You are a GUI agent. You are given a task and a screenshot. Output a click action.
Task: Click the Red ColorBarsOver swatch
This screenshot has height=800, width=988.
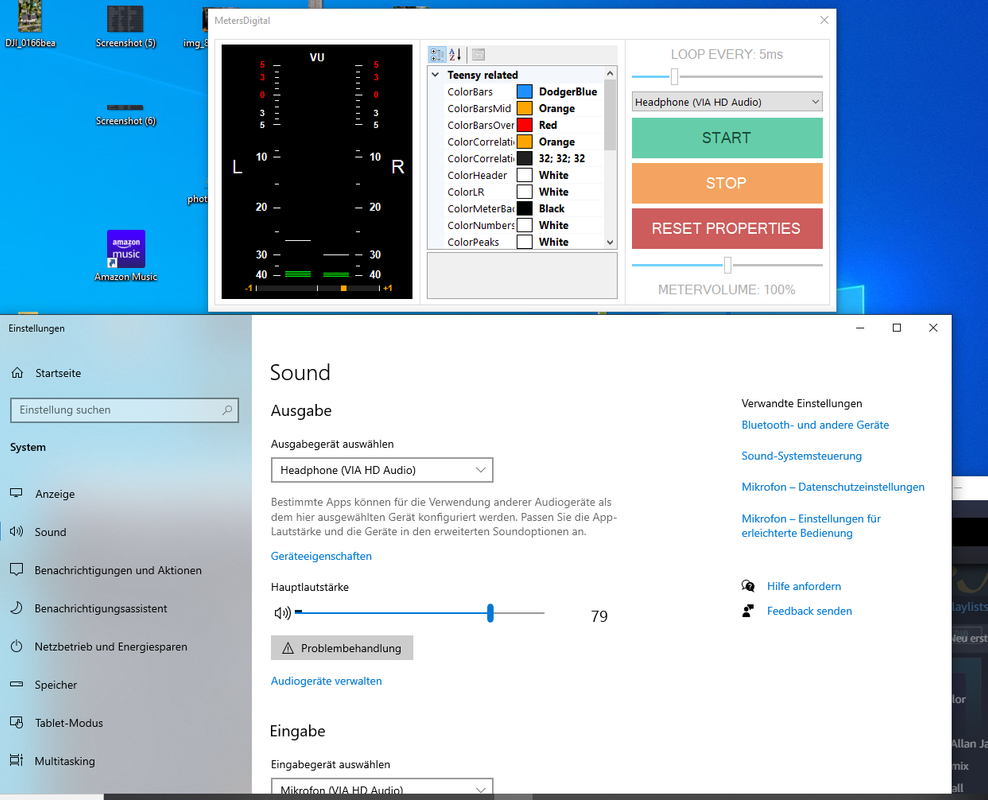click(524, 125)
